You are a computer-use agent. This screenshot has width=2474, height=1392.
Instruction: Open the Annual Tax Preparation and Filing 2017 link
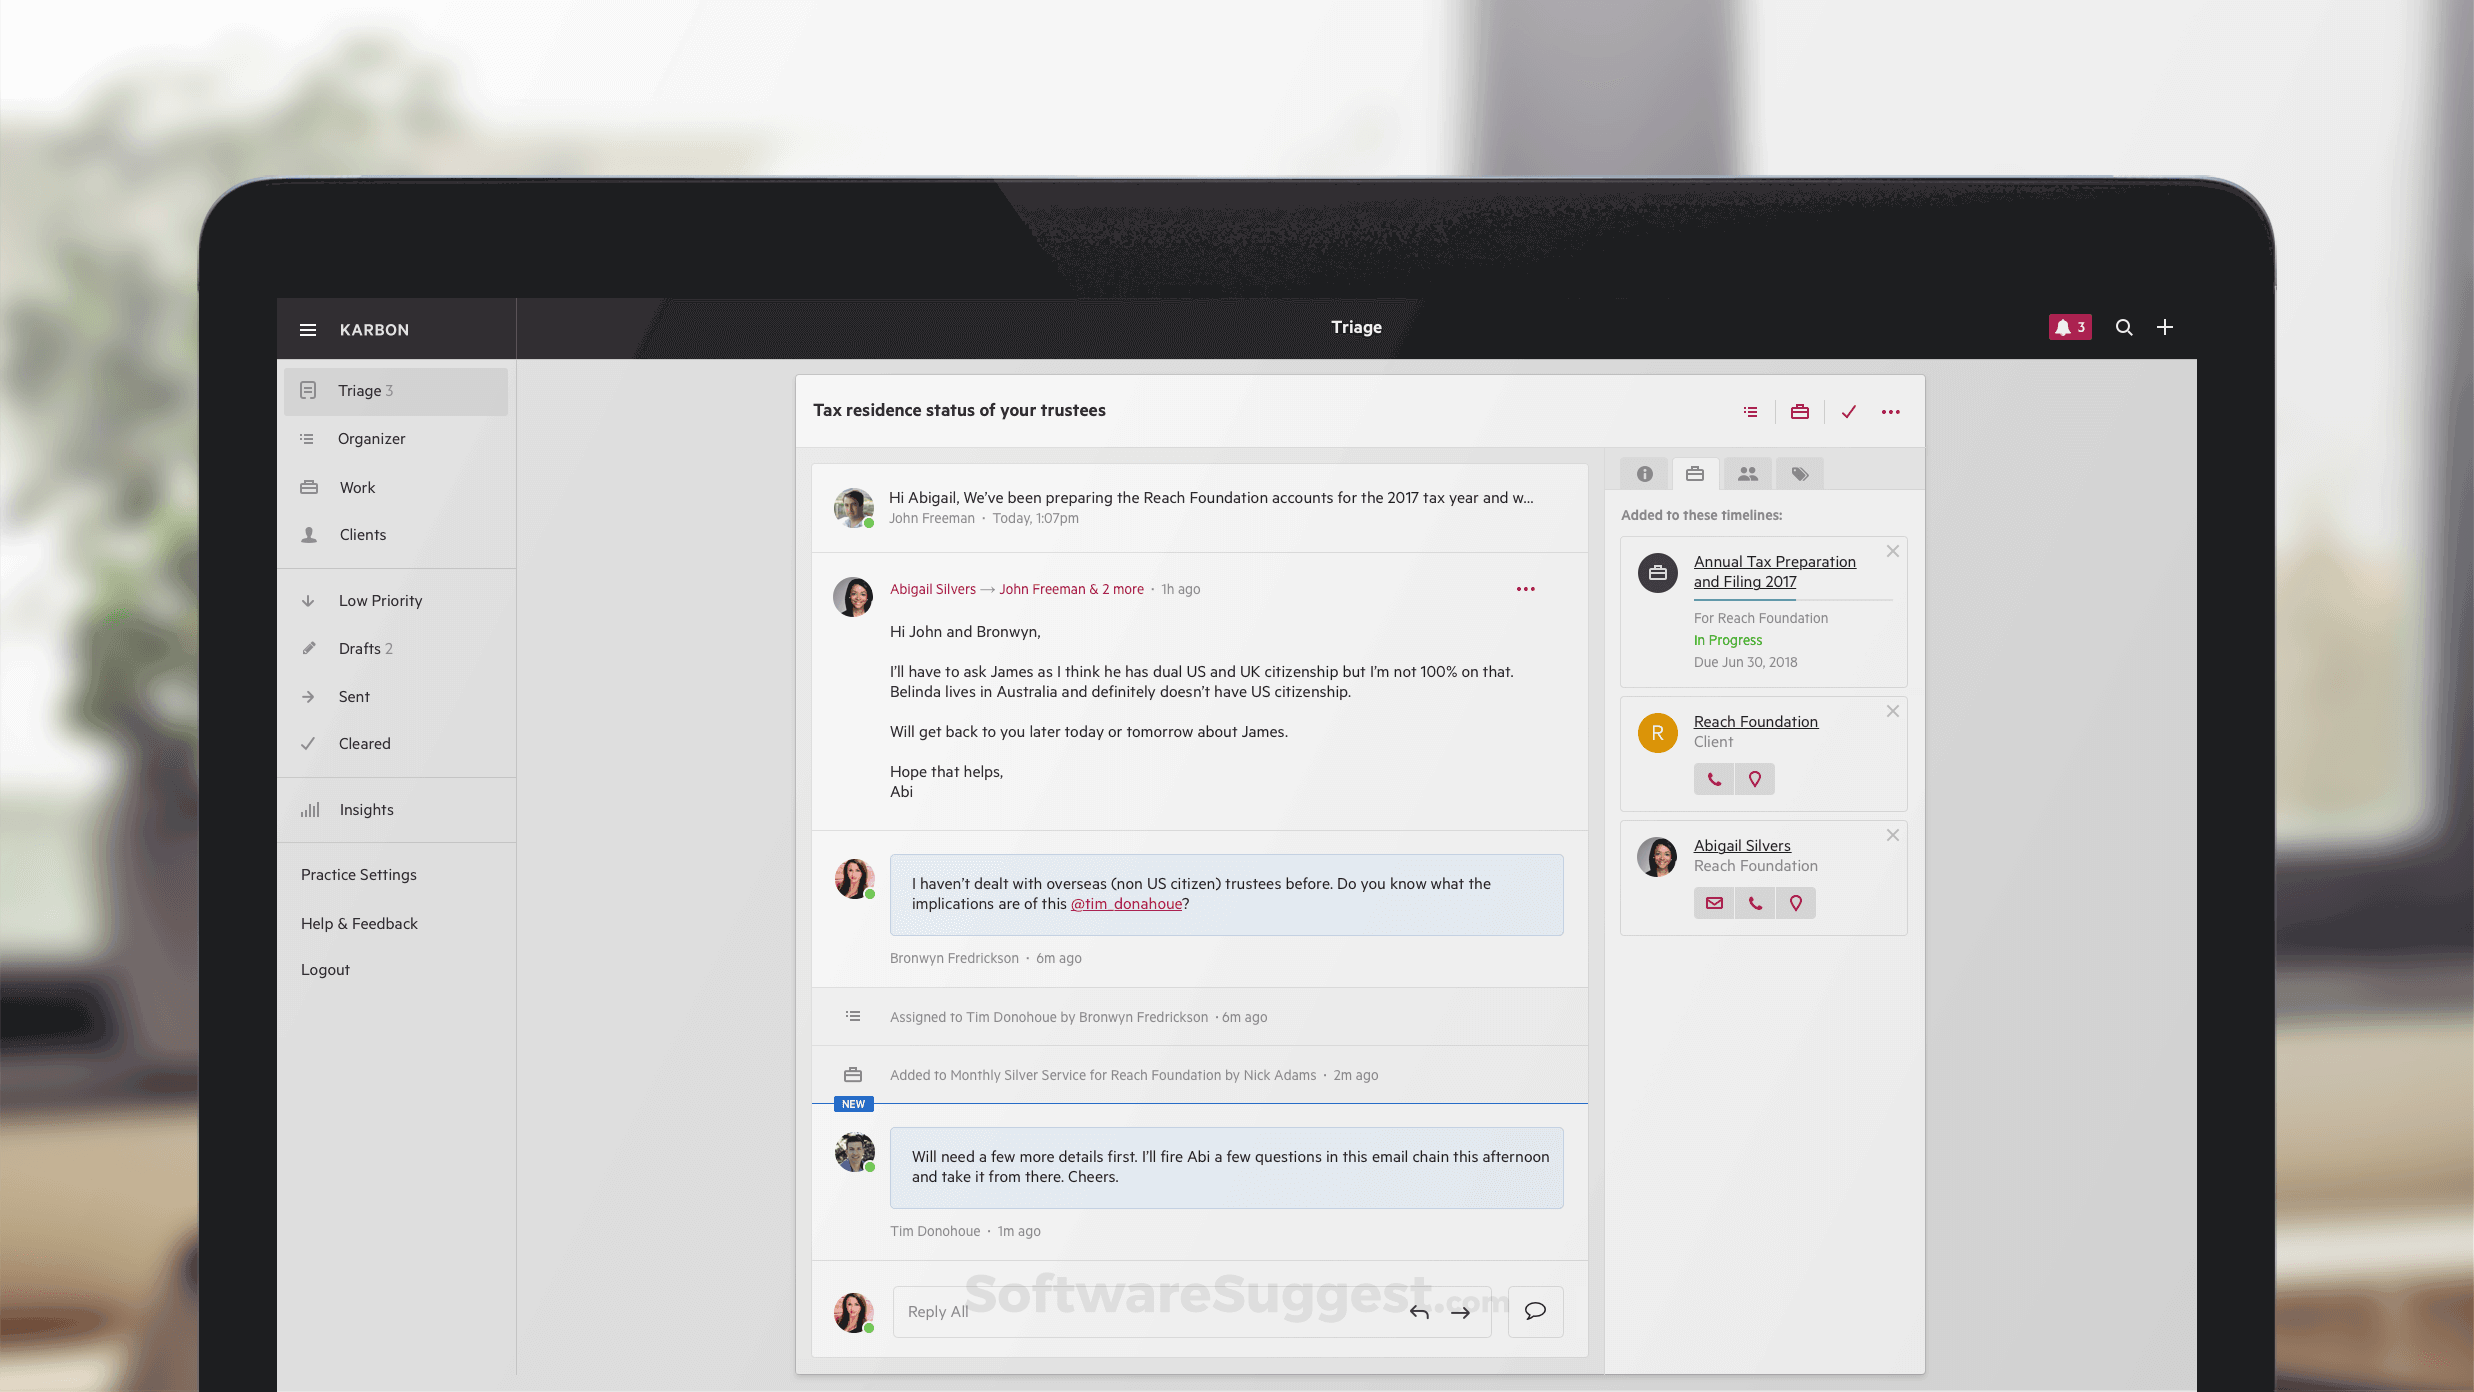coord(1774,572)
